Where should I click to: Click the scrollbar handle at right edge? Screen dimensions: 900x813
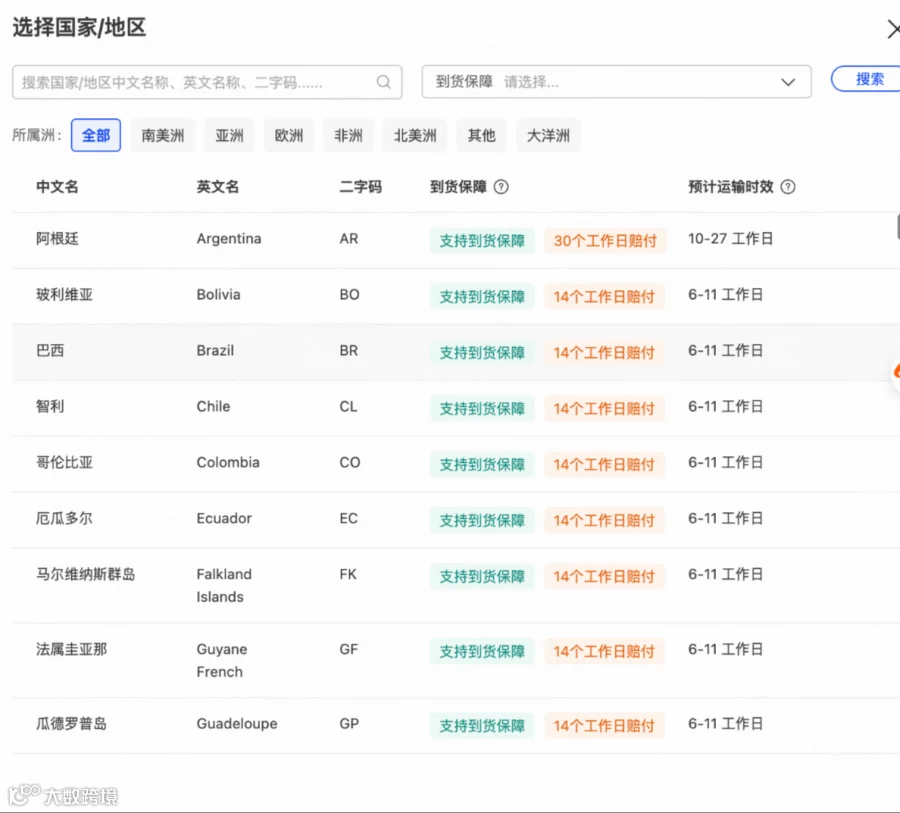click(898, 226)
